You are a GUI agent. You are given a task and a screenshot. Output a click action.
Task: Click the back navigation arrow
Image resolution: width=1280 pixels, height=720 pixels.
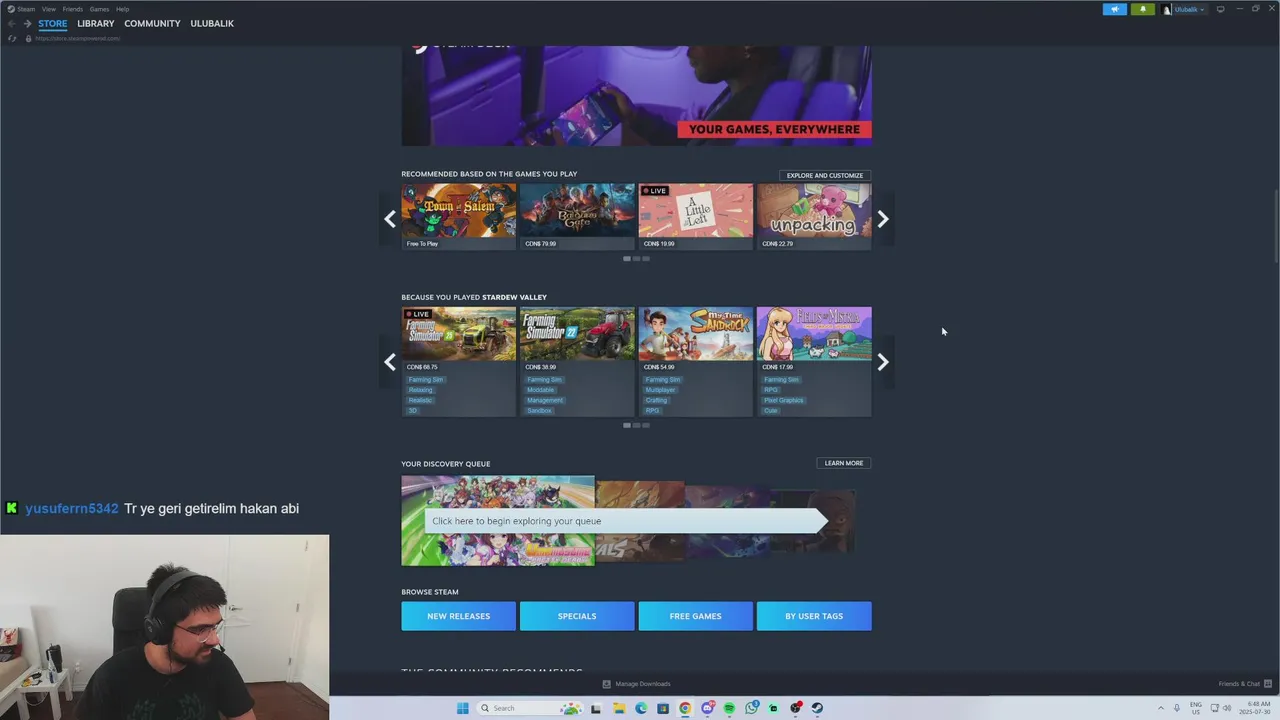(11, 23)
